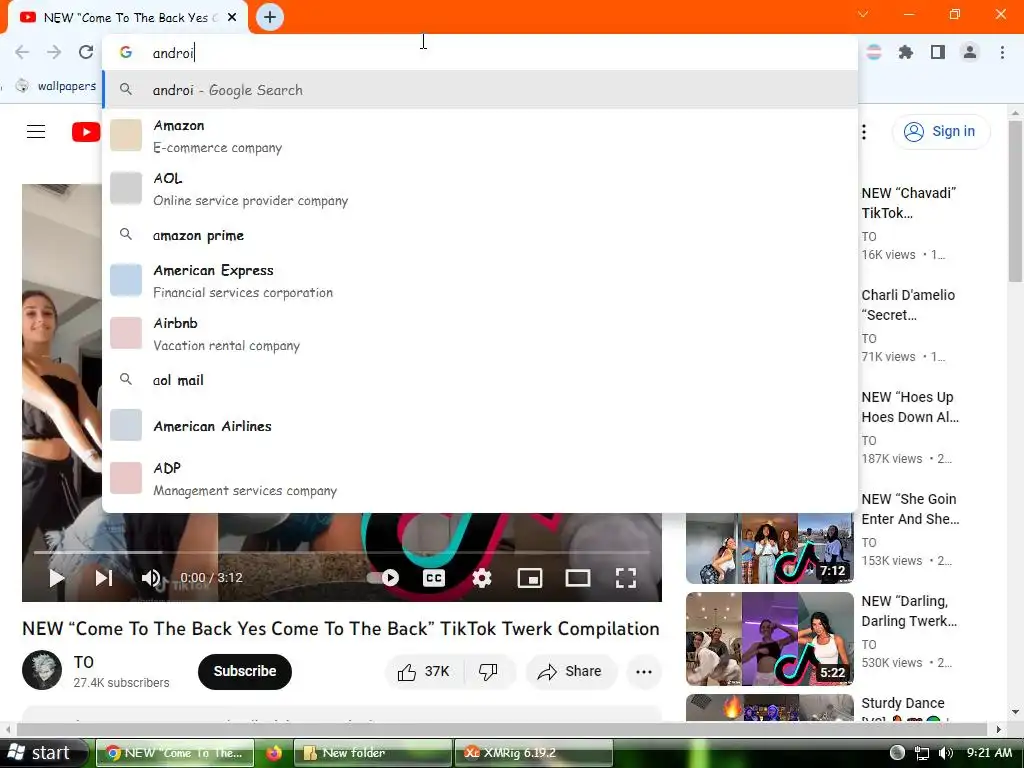Choose the AOL suggestion
This screenshot has height=768, width=1024.
coord(480,189)
